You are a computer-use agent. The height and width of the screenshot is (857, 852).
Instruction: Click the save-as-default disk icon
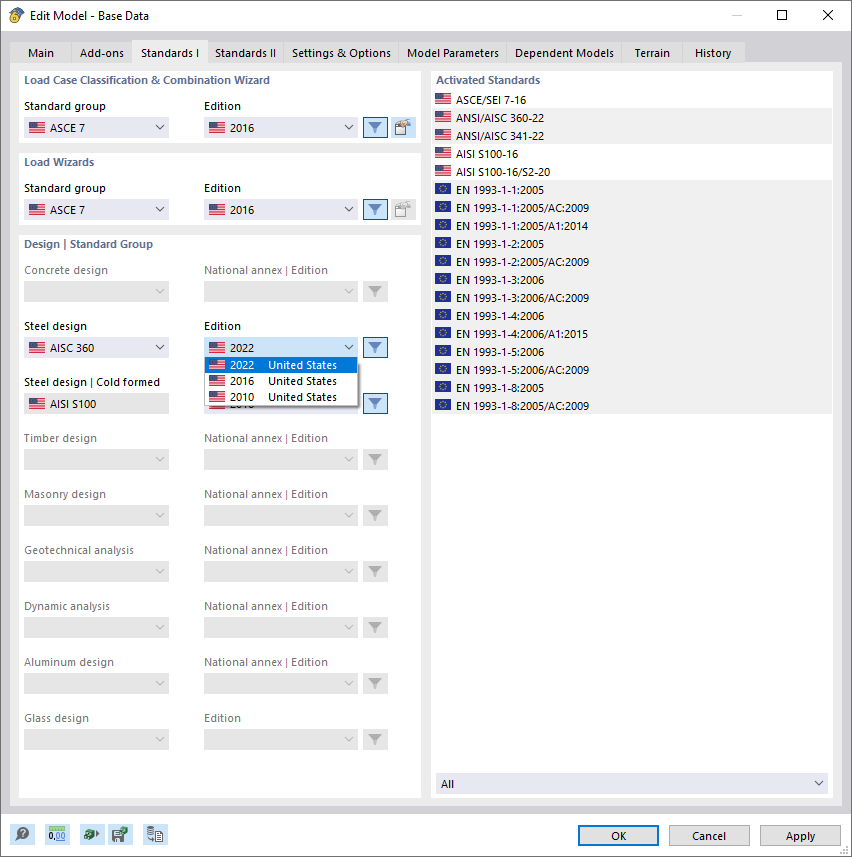tap(120, 835)
